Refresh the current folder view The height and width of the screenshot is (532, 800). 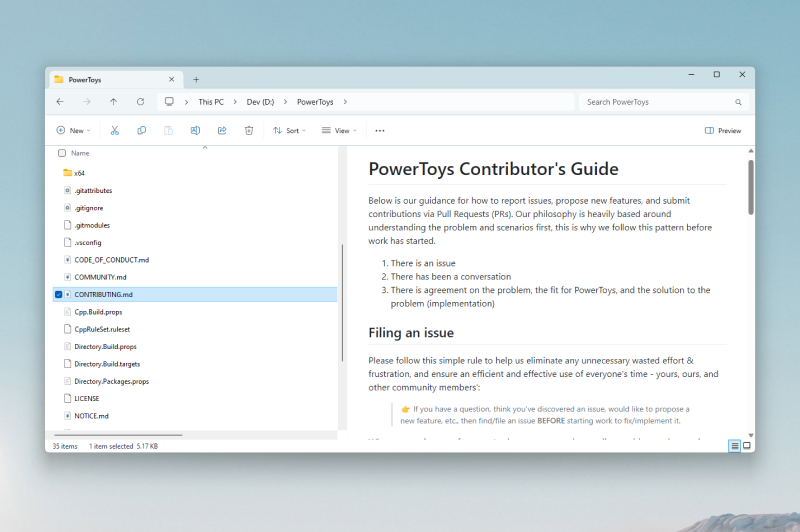tap(140, 102)
